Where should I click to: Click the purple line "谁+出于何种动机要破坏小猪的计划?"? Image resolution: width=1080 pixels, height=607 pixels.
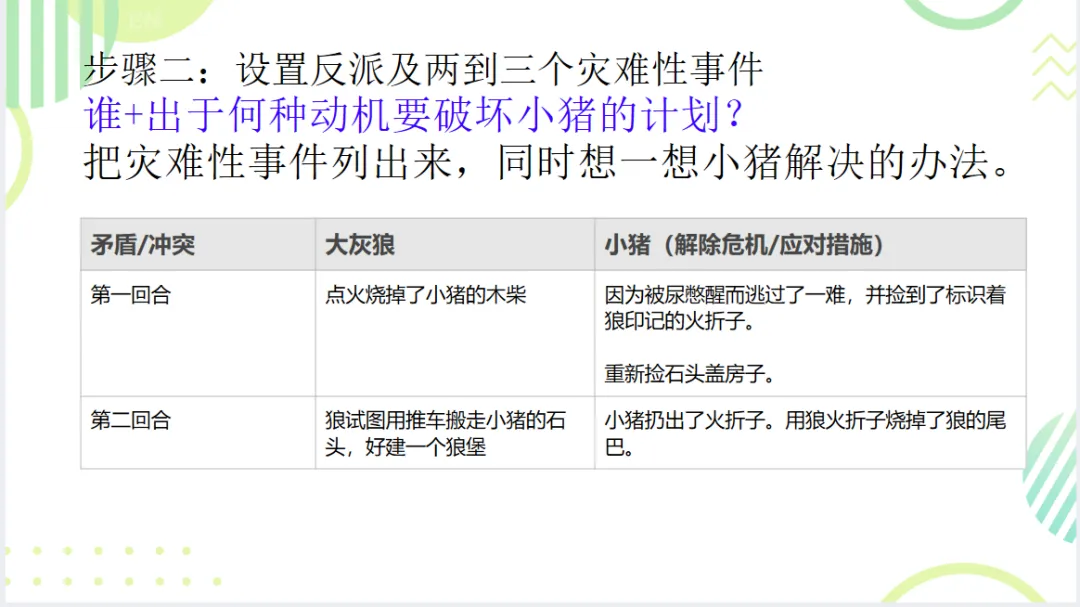click(413, 114)
